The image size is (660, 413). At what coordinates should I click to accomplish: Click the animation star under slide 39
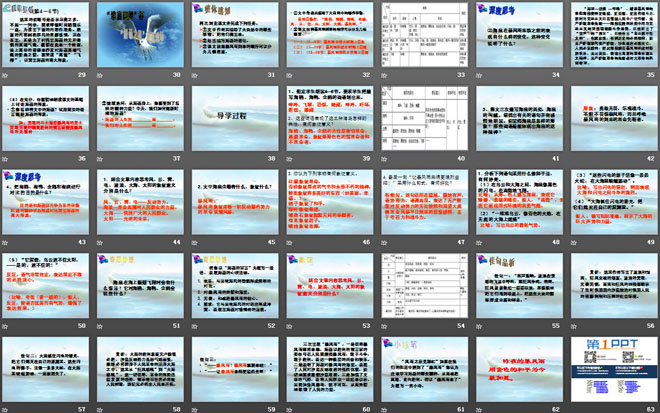289,159
